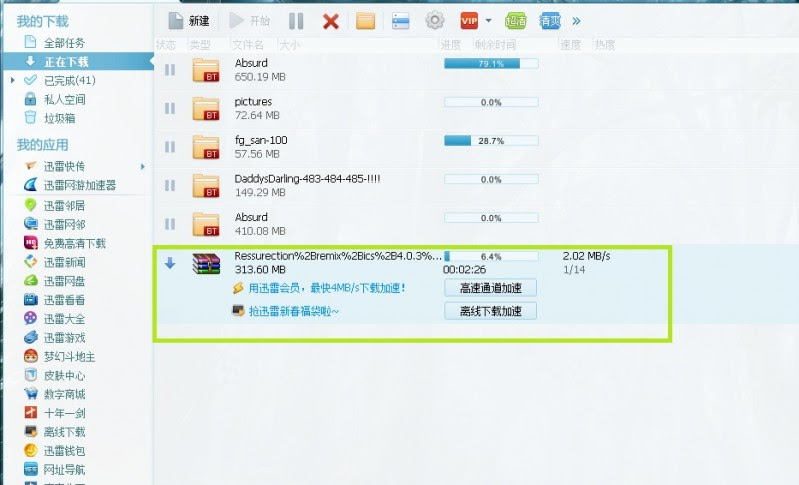Sort by the 进度 column header

tap(451, 45)
